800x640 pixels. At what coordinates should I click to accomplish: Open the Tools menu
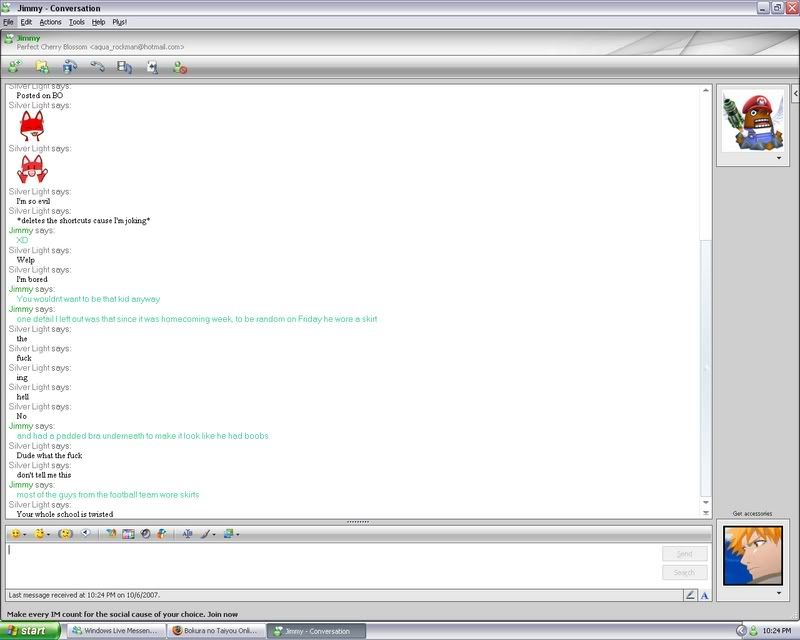[x=76, y=21]
